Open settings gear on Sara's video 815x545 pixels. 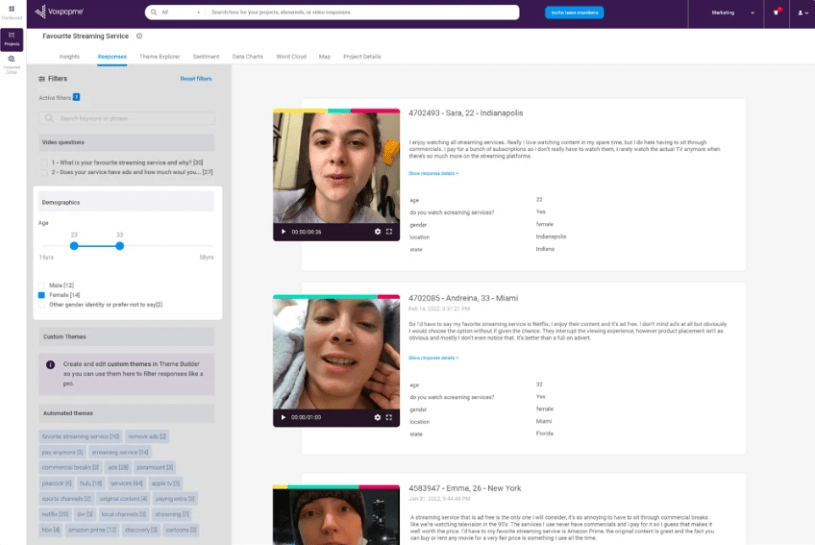point(378,232)
